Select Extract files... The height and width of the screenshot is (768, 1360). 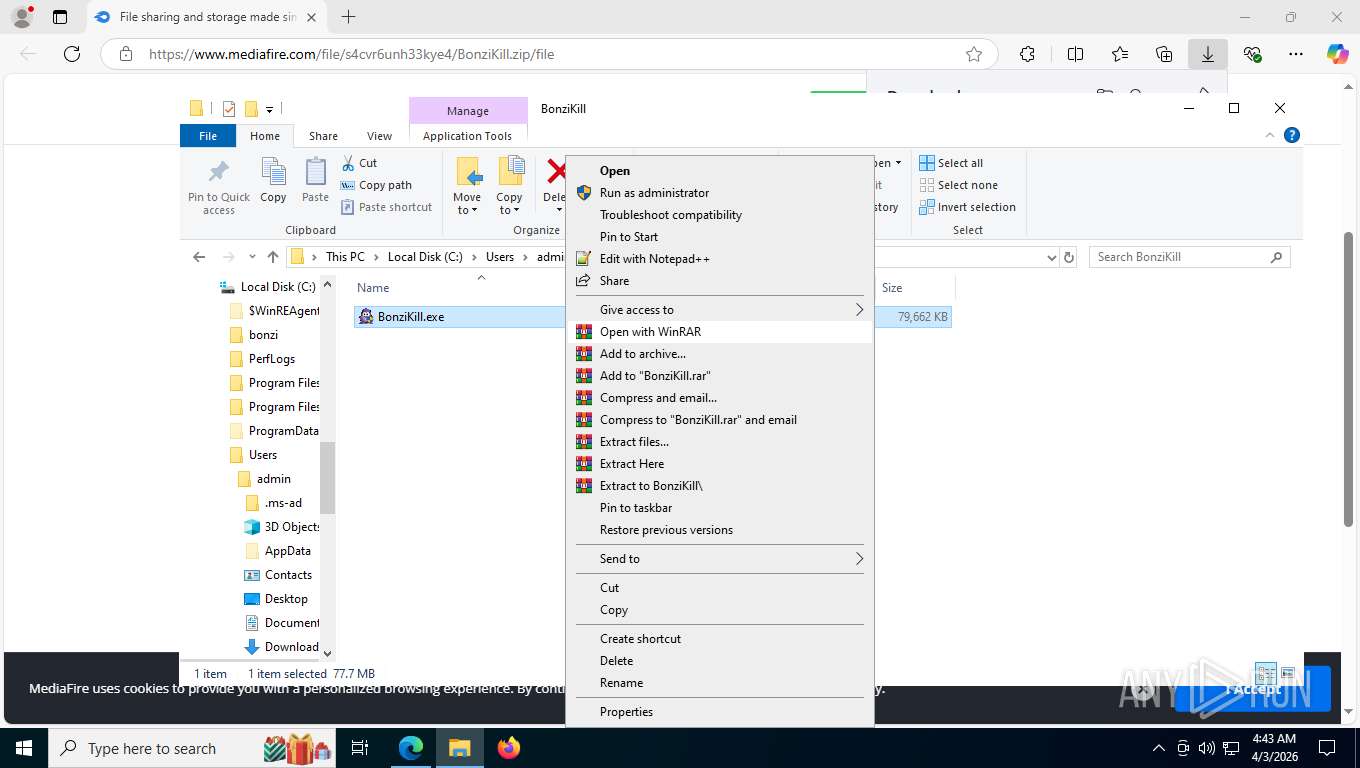coord(720,442)
